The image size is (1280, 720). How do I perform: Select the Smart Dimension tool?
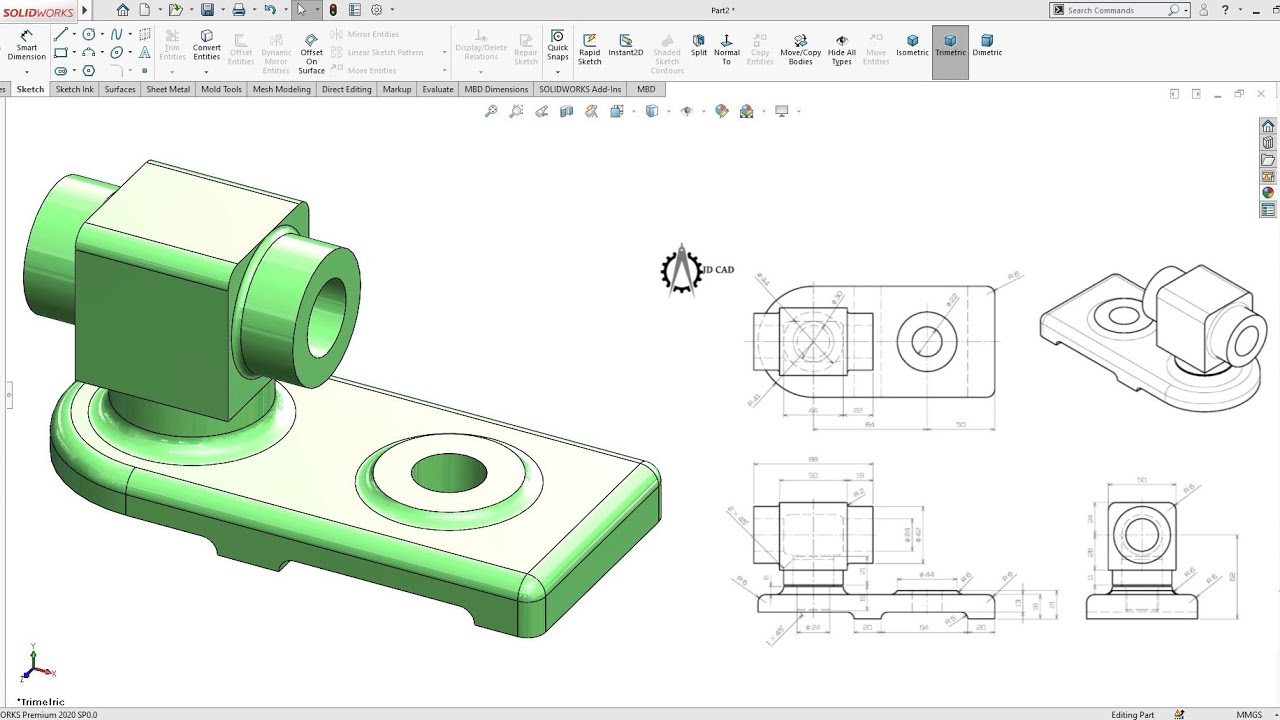(x=27, y=45)
